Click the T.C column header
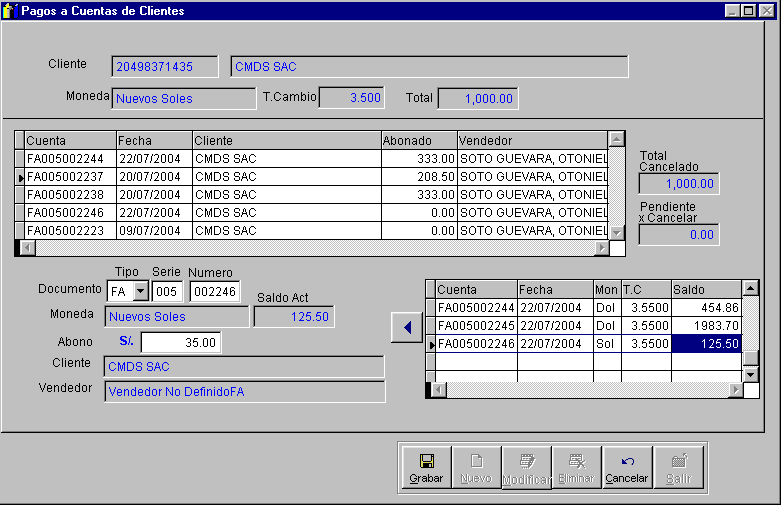 point(646,289)
